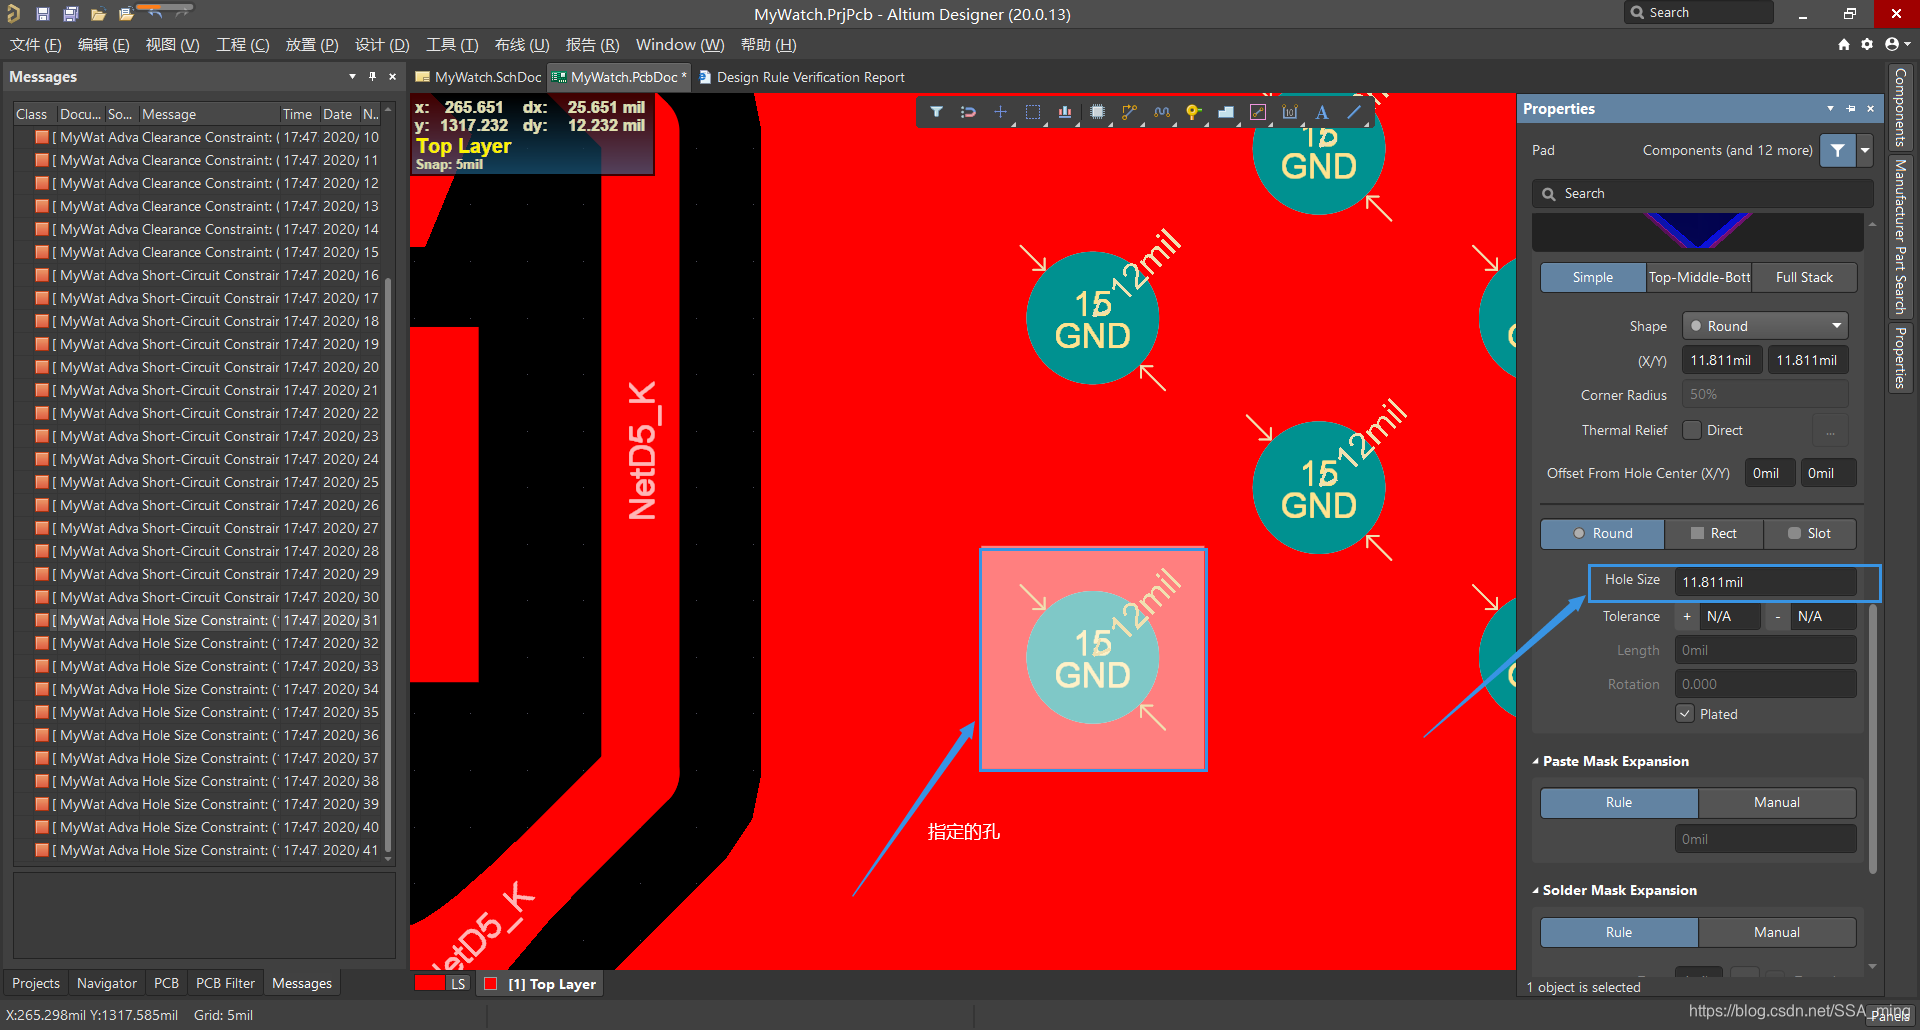Click the Properties panel search field
Image resolution: width=1920 pixels, height=1030 pixels.
(1702, 194)
